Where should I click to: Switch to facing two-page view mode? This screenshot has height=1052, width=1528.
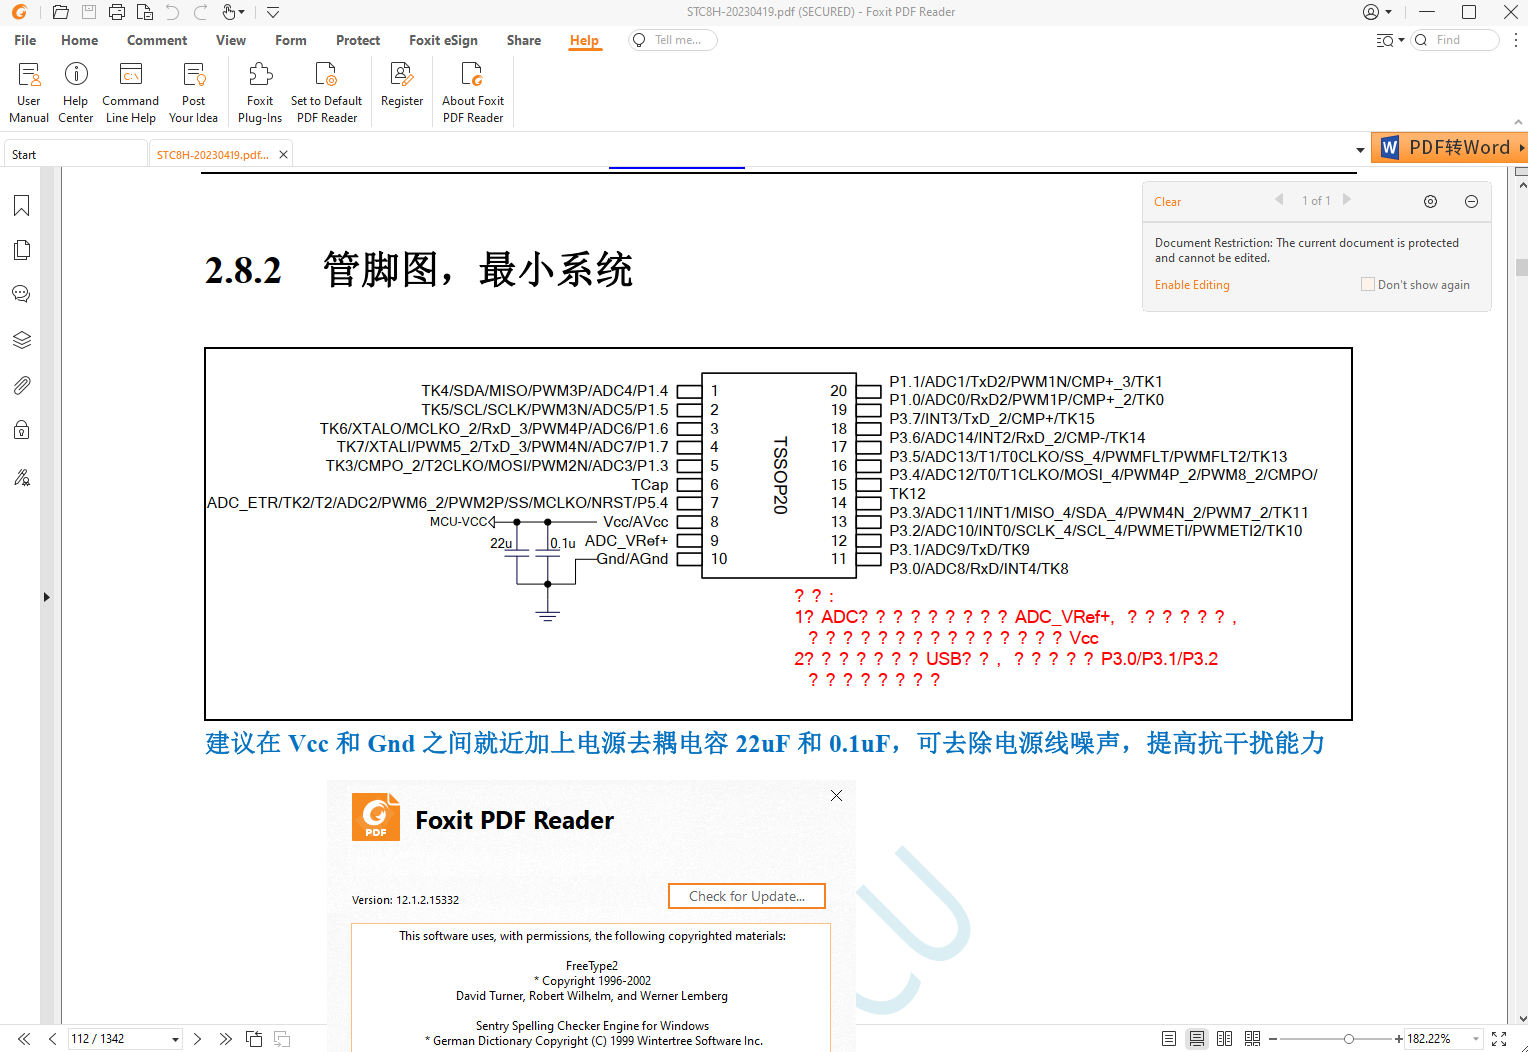(1224, 1039)
